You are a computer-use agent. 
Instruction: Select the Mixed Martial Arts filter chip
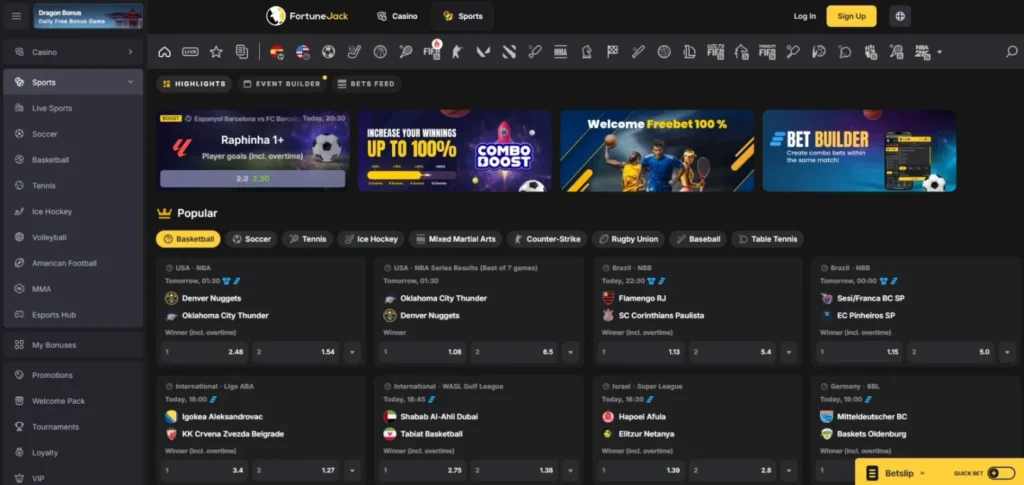point(455,239)
